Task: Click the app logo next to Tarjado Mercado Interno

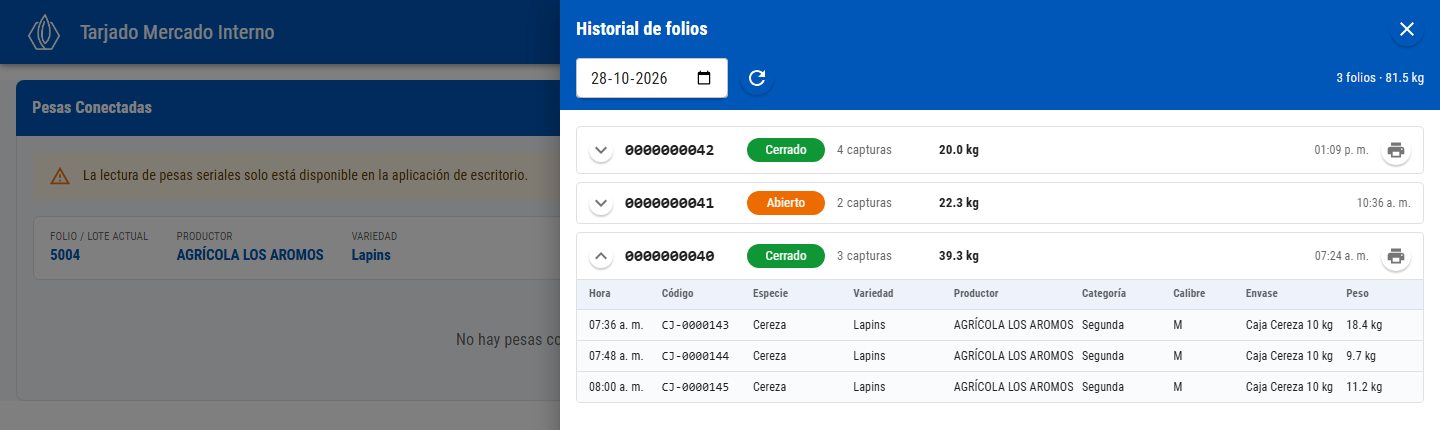Action: tap(44, 32)
